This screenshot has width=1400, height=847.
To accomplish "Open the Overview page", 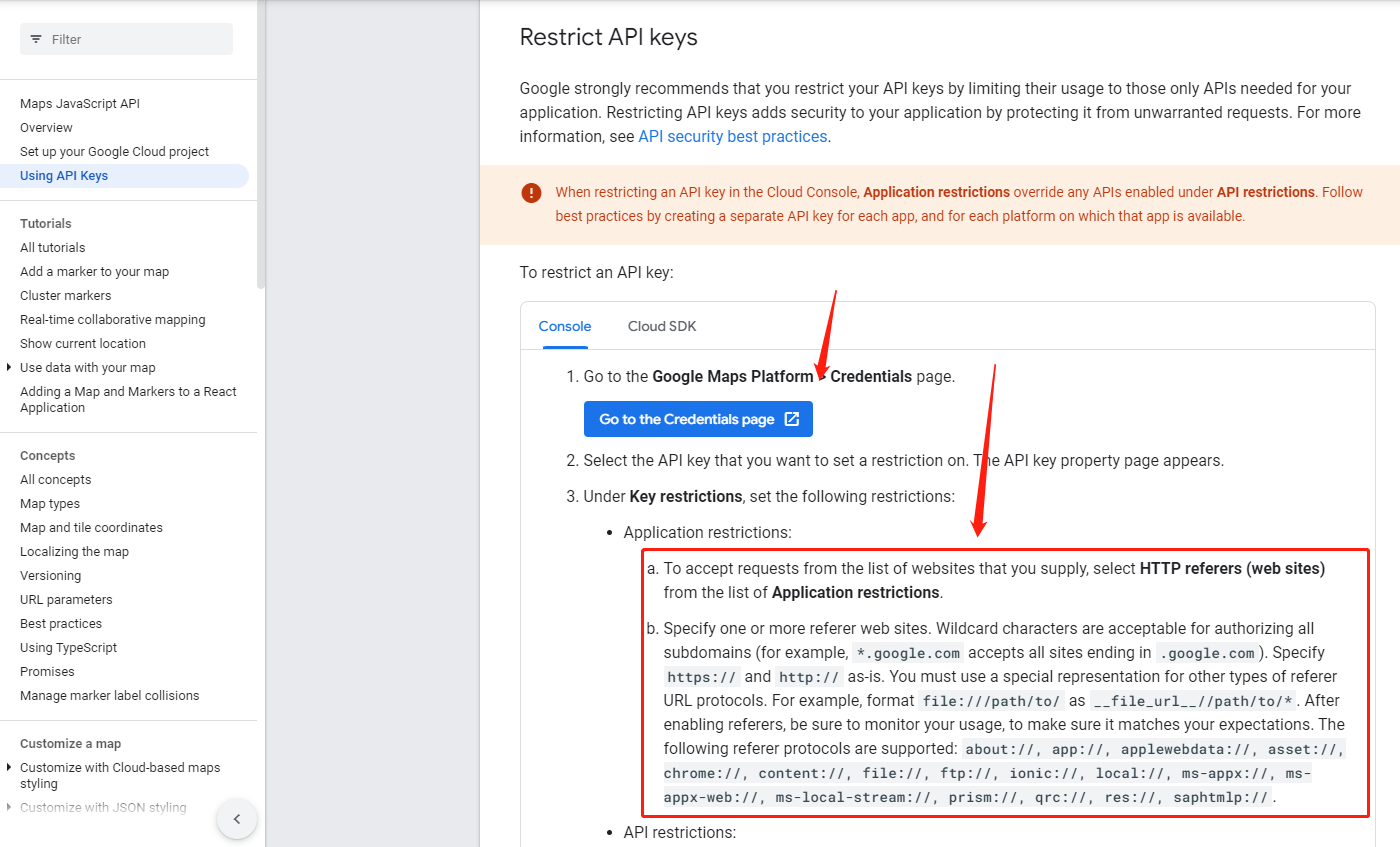I will 46,127.
